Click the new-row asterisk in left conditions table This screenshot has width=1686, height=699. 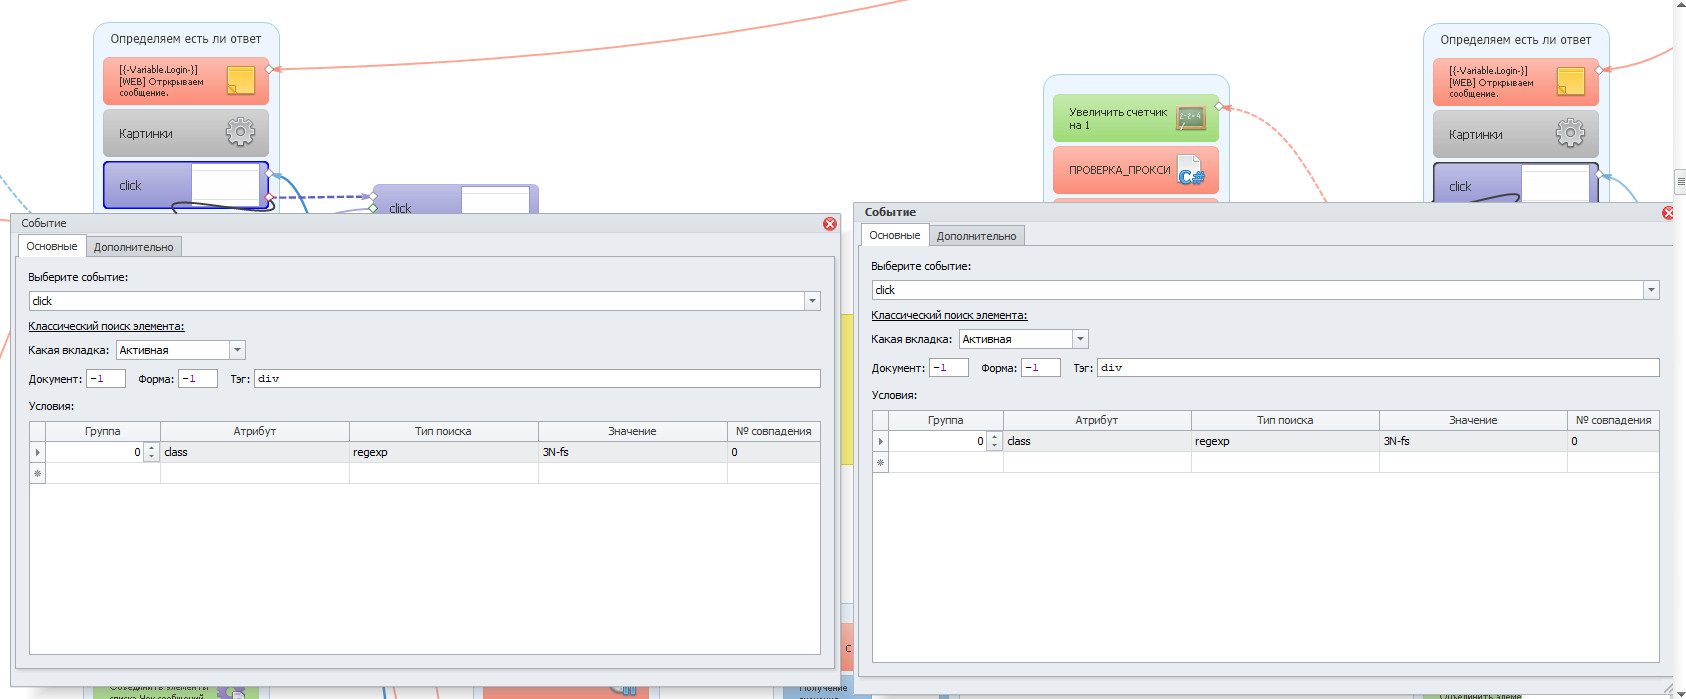[x=38, y=473]
